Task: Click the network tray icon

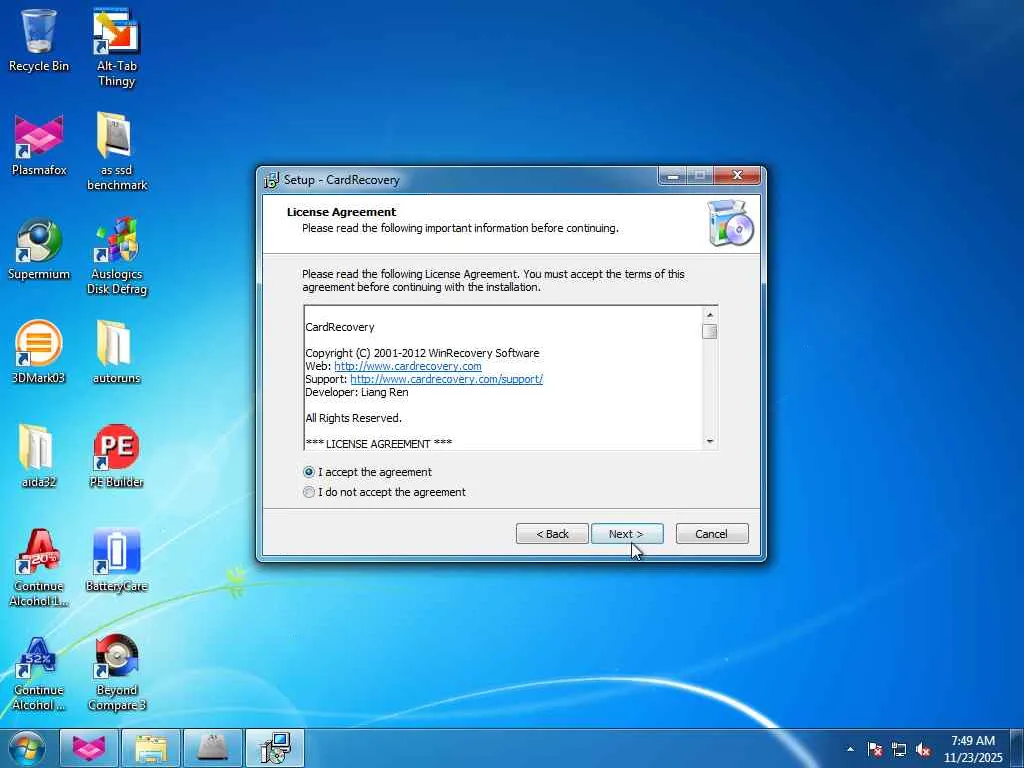Action: pos(899,749)
